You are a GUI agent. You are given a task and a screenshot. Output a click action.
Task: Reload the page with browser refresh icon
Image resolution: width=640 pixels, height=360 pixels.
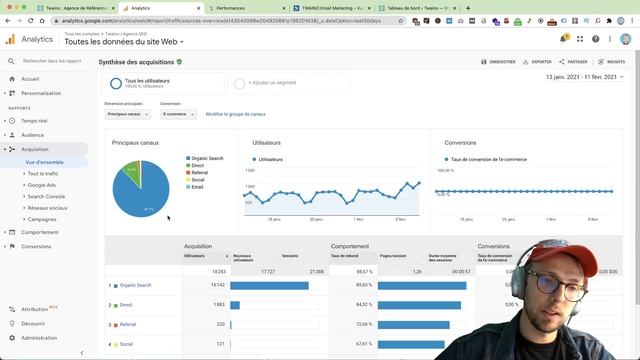coord(31,21)
